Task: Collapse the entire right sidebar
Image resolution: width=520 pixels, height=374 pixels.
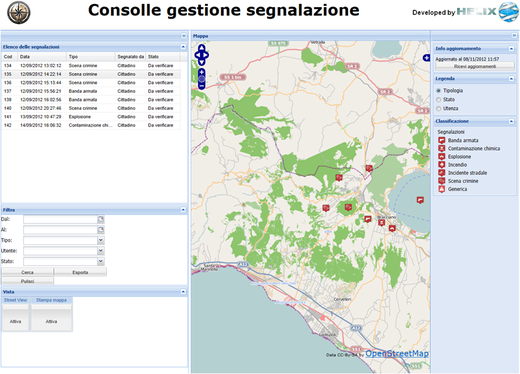Action: (514, 35)
